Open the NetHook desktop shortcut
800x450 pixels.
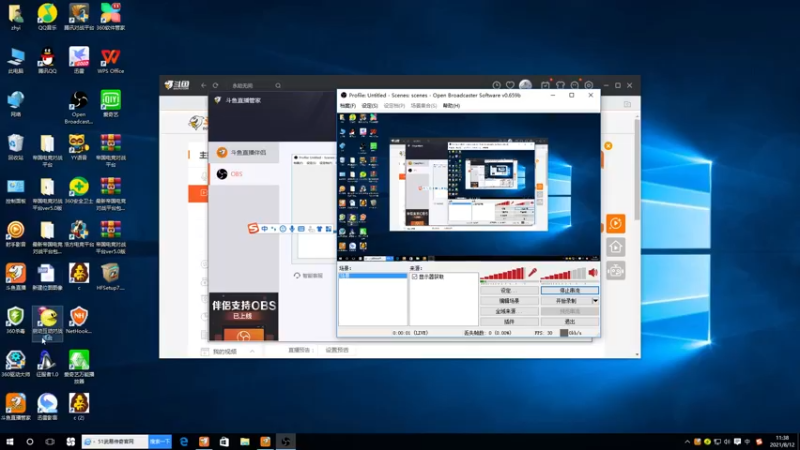79,320
